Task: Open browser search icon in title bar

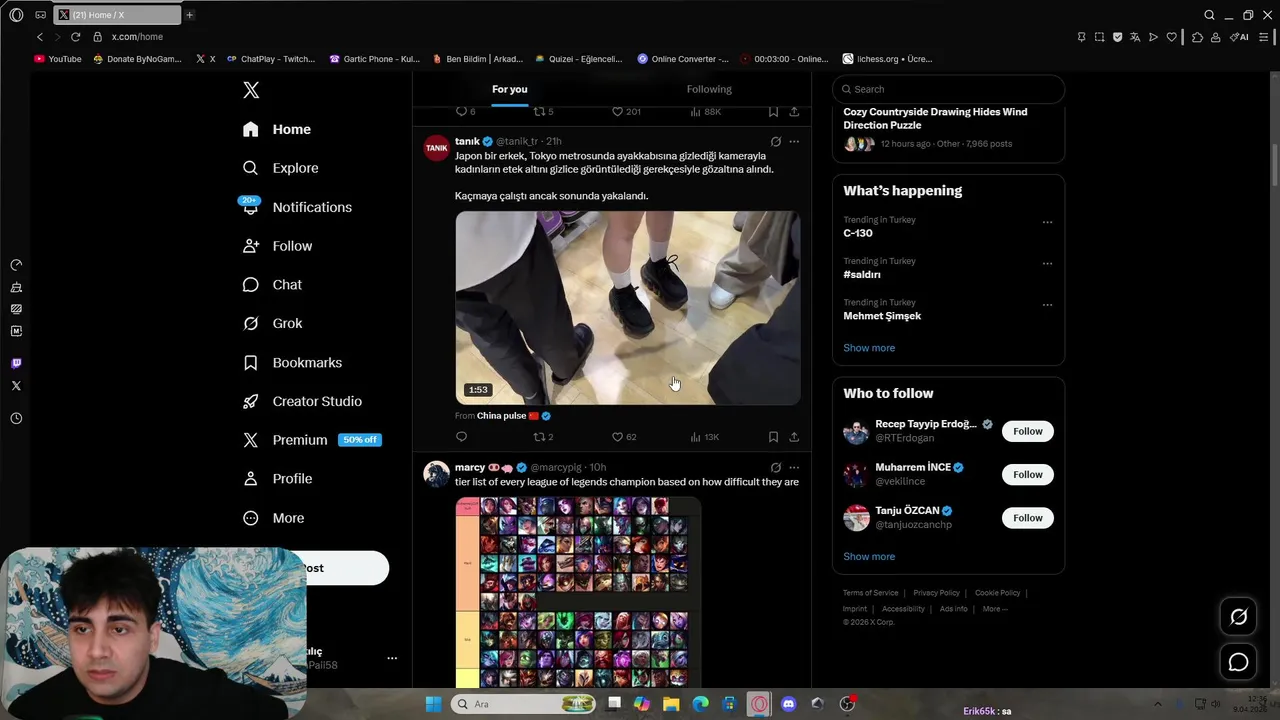Action: click(1209, 15)
